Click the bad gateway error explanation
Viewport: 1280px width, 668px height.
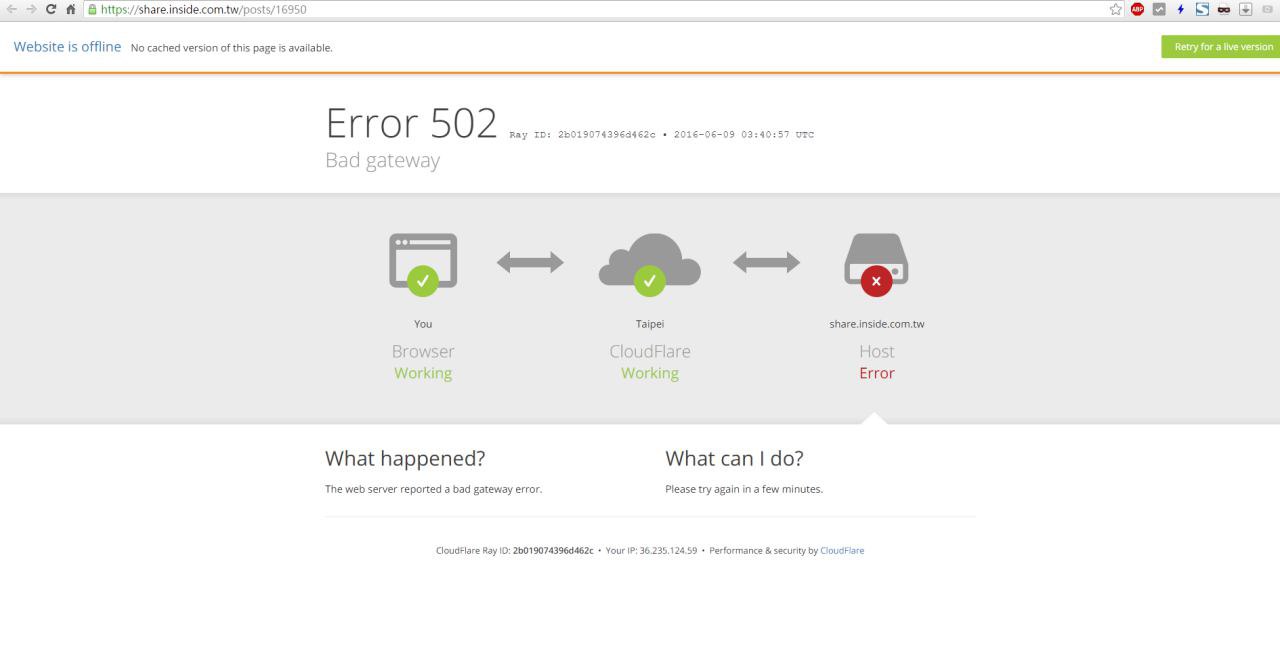point(434,490)
